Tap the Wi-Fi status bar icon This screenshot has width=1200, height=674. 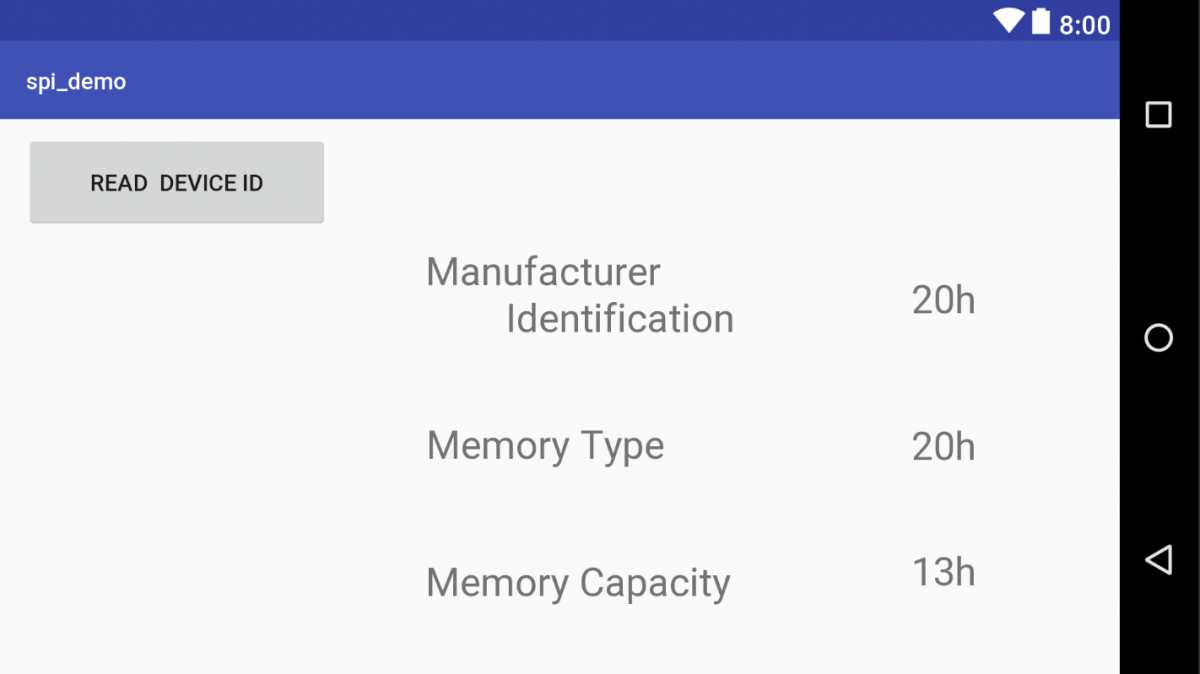(1008, 23)
